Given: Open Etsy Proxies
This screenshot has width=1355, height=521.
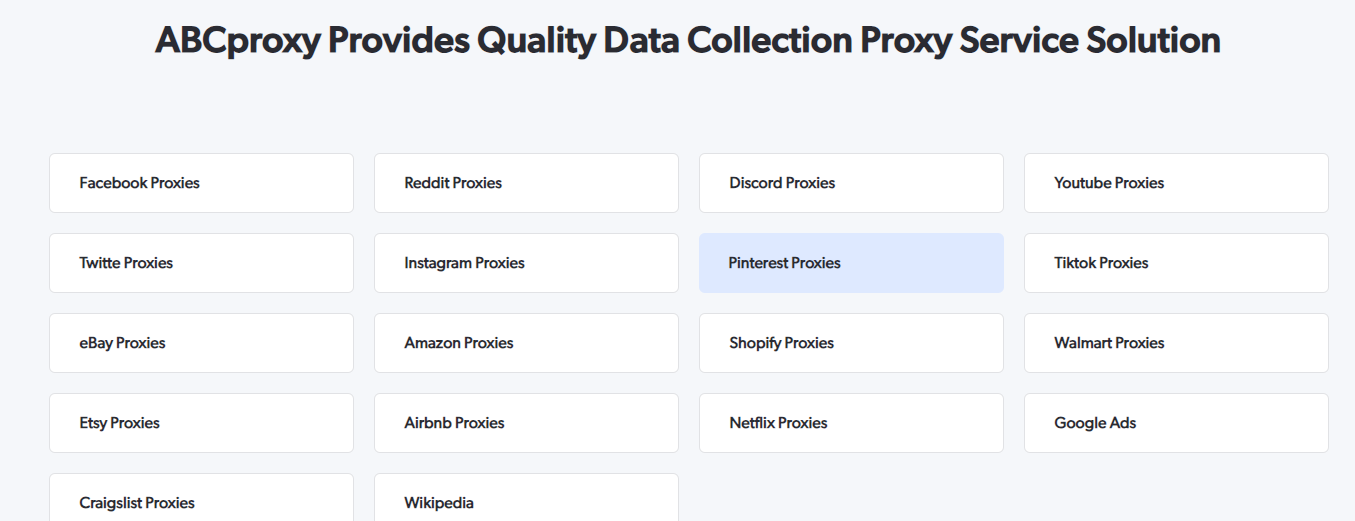Looking at the screenshot, I should point(201,423).
